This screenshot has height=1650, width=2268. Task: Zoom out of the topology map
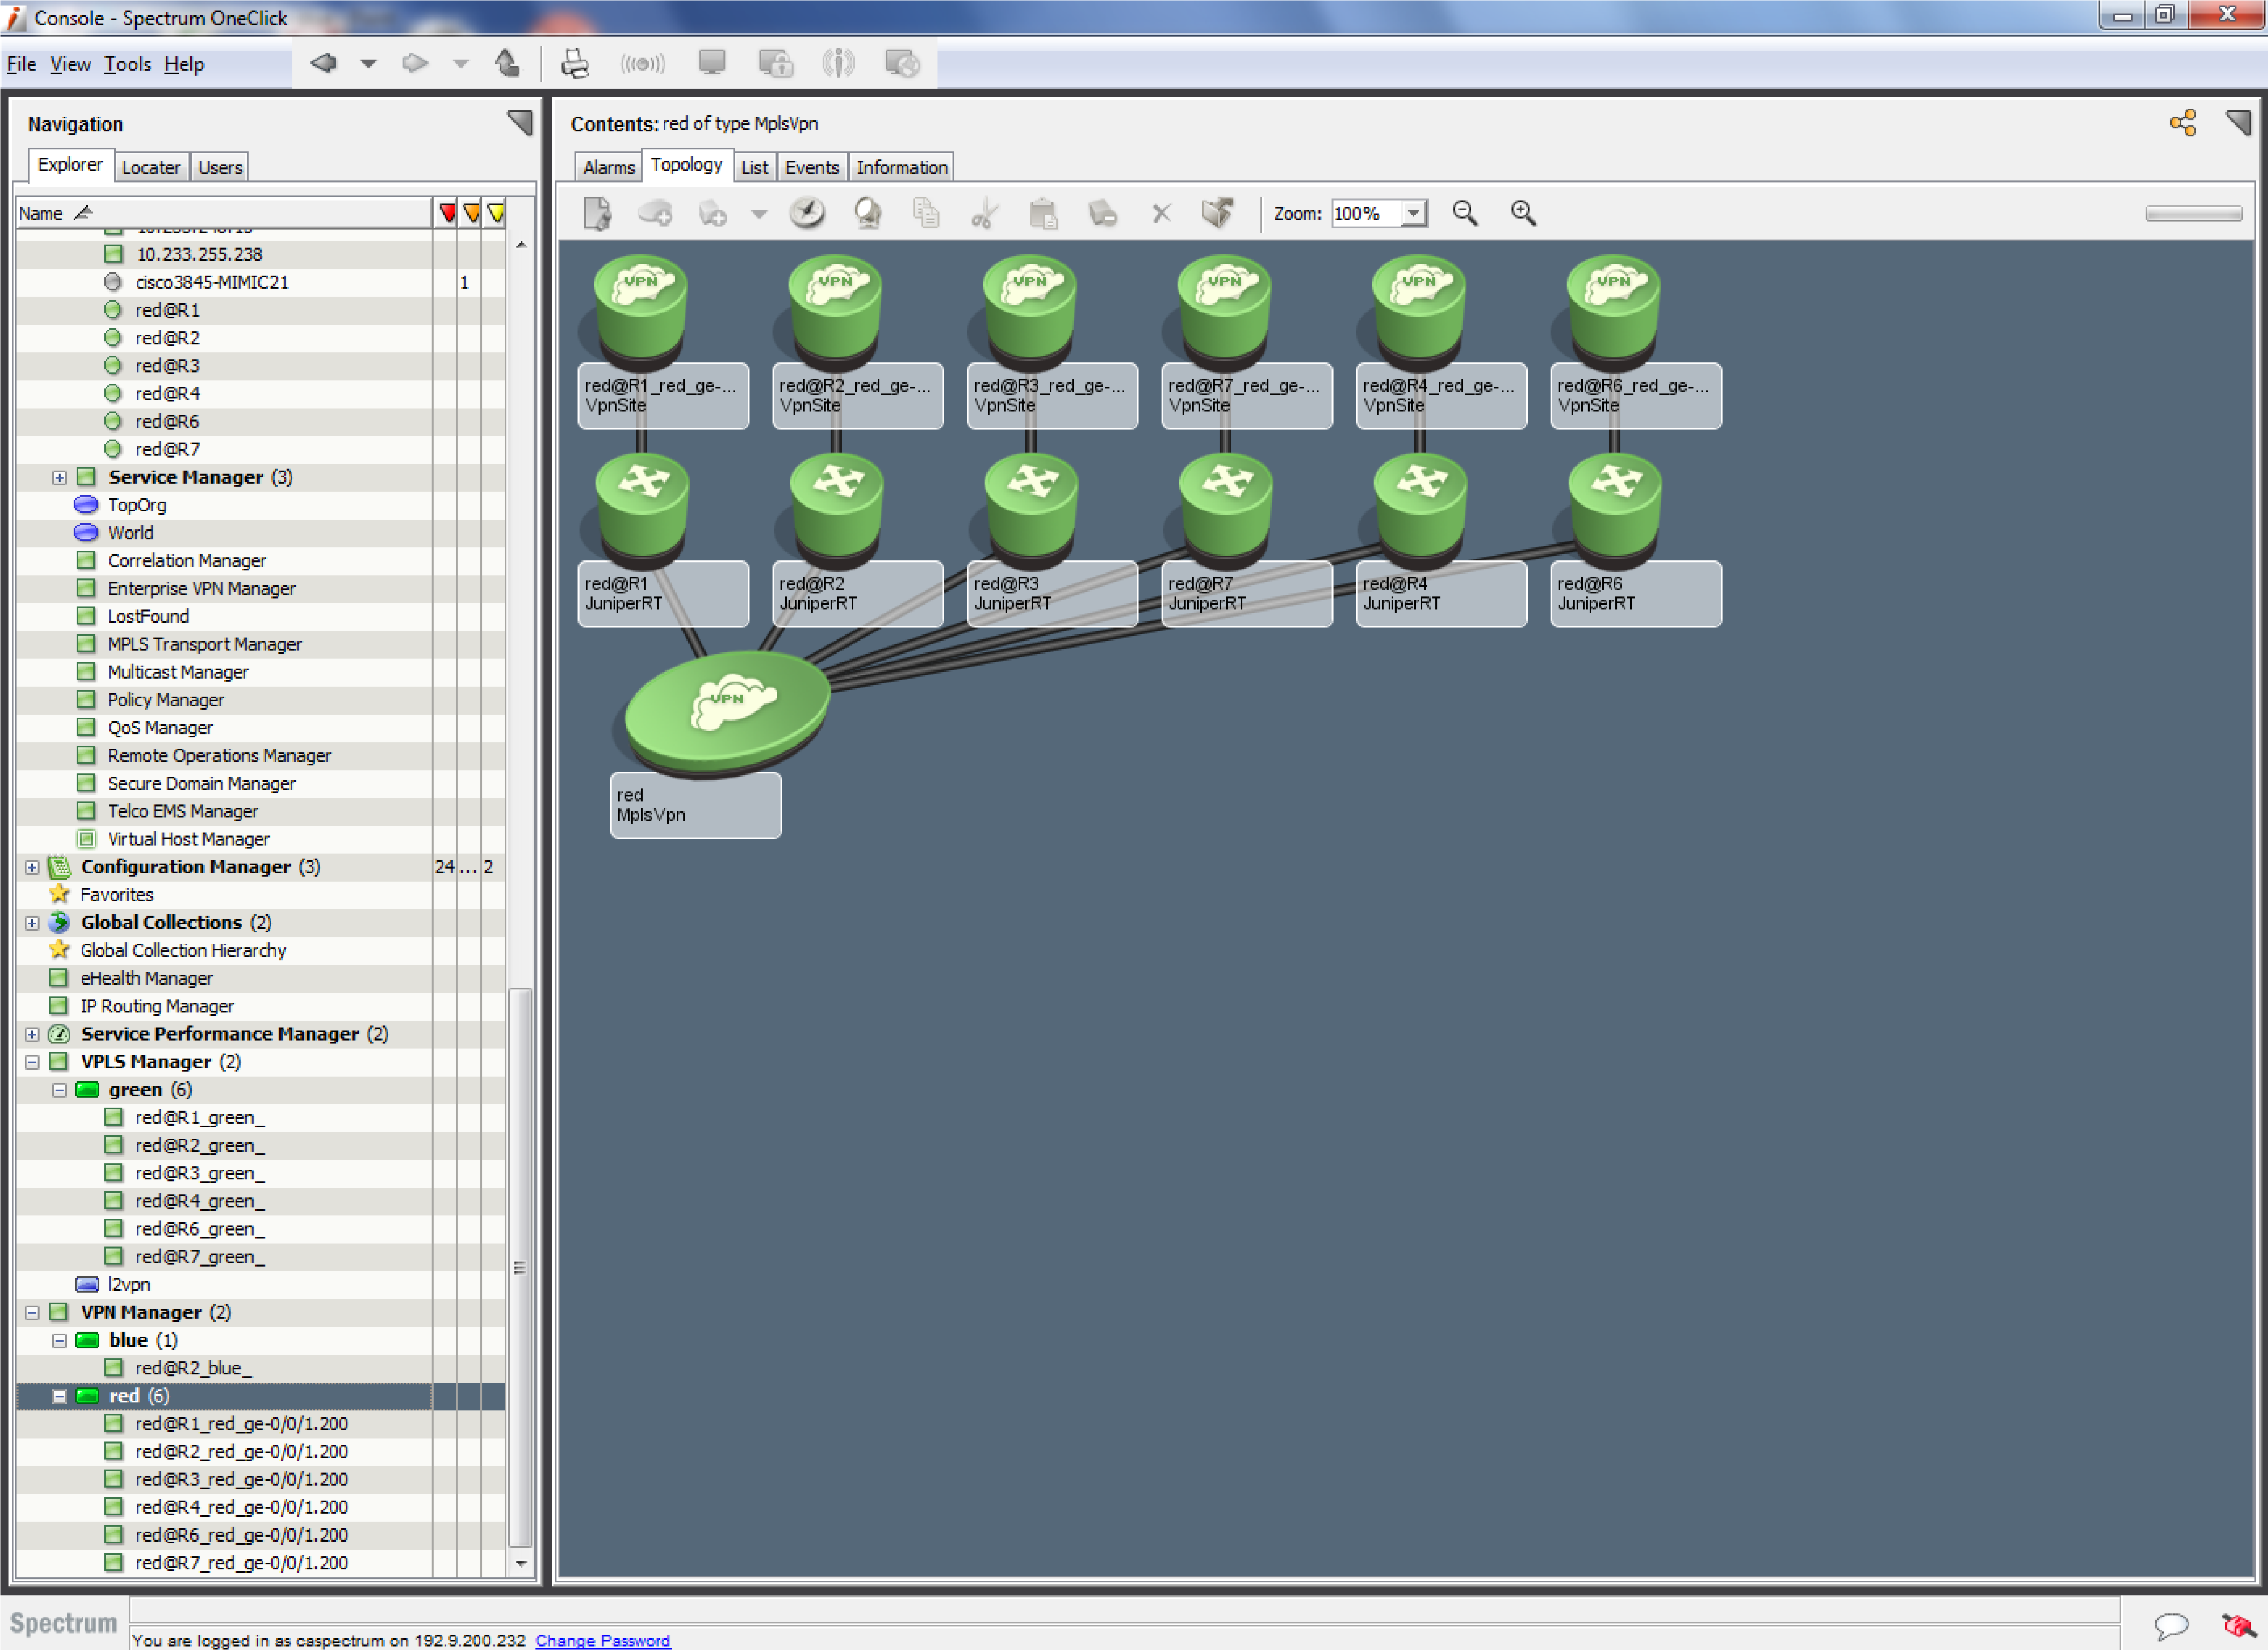click(1465, 213)
